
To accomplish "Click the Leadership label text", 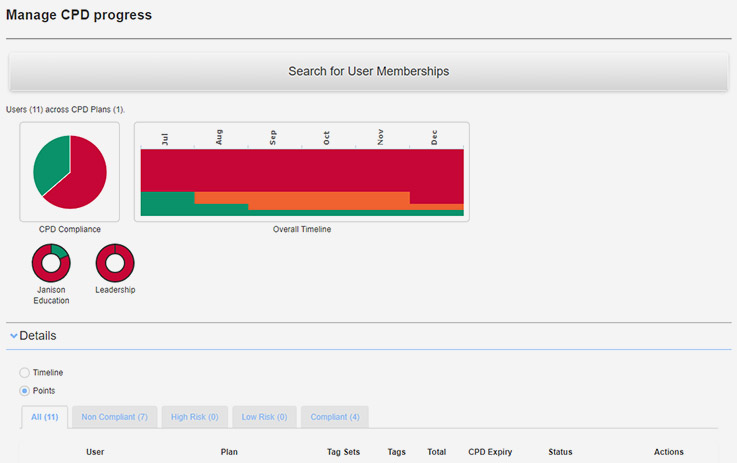I will coord(115,290).
